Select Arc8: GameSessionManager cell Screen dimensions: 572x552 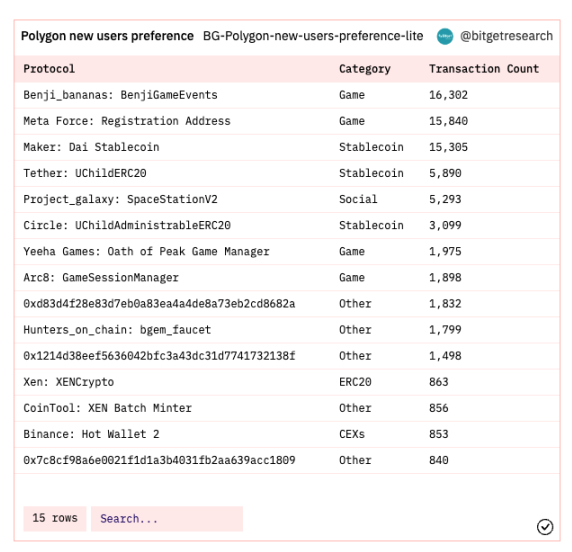coord(101,278)
